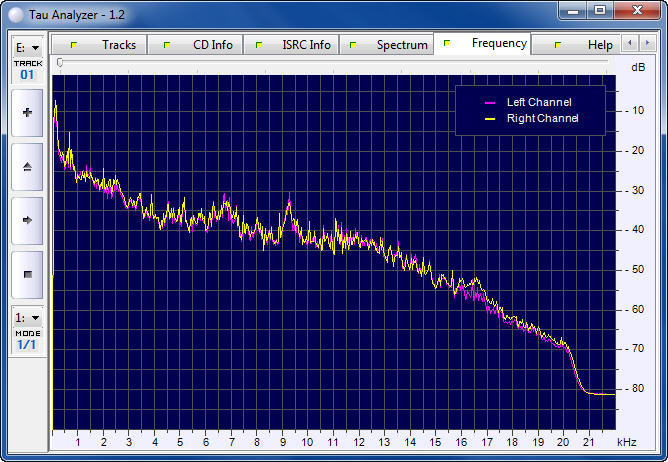Show the Spectrum tab

[x=390, y=45]
